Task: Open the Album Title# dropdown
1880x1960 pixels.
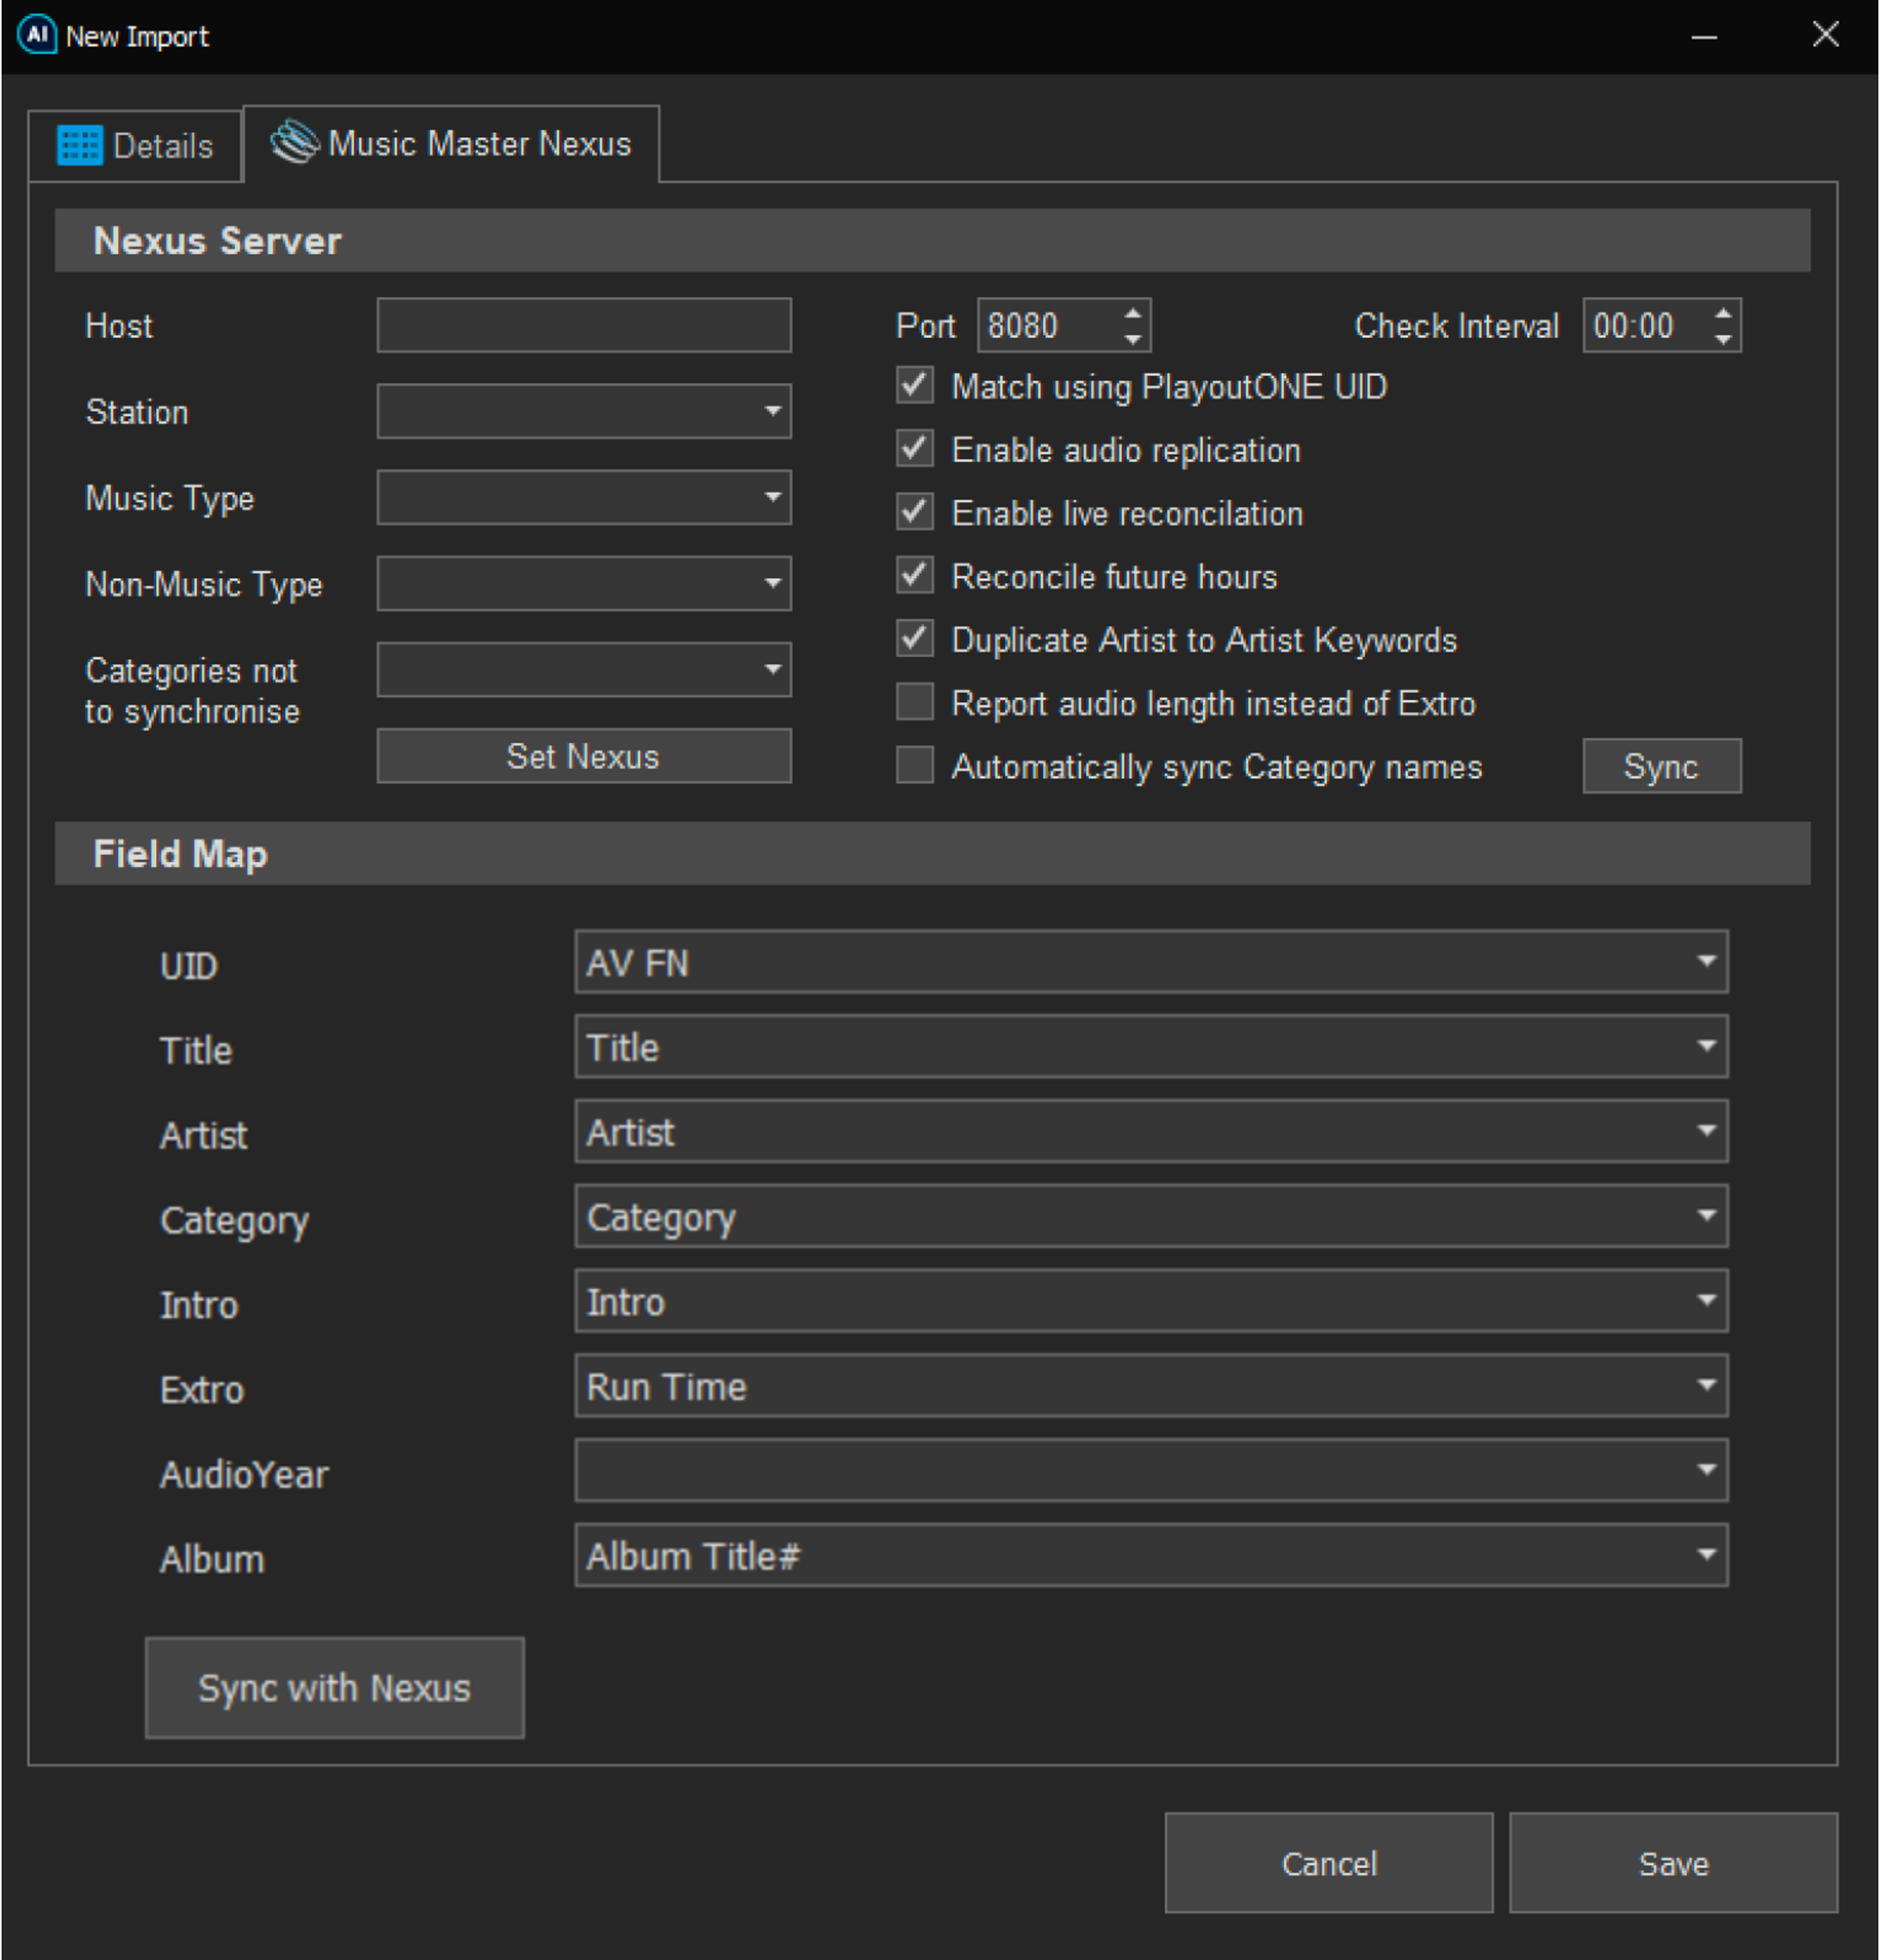Action: 1151,1555
